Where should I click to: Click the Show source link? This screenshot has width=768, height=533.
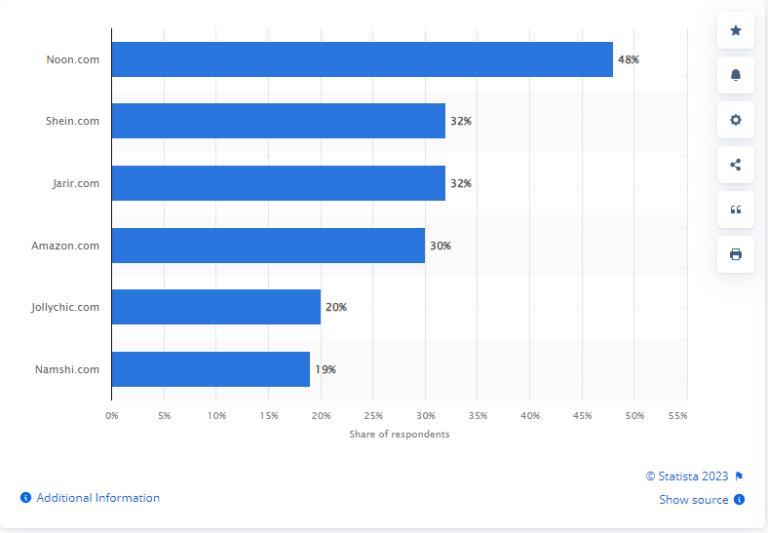tap(694, 500)
